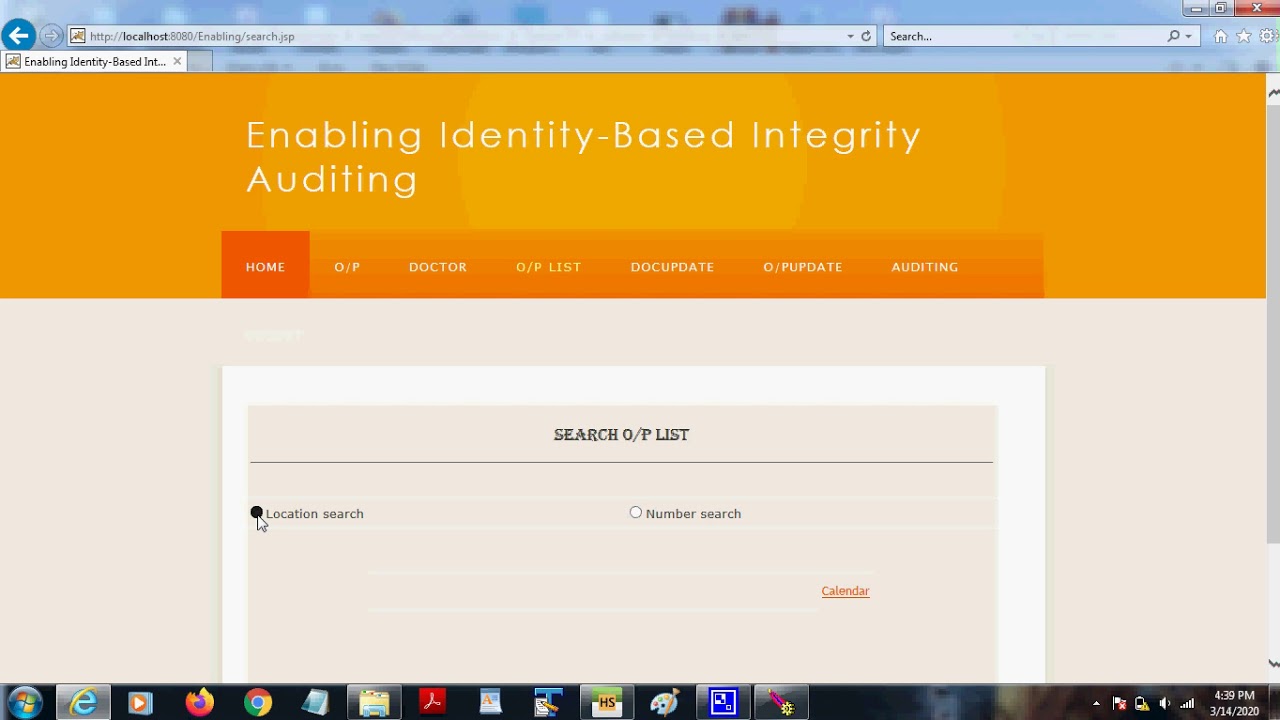Click the Calendar link
This screenshot has width=1280, height=720.
coord(845,591)
